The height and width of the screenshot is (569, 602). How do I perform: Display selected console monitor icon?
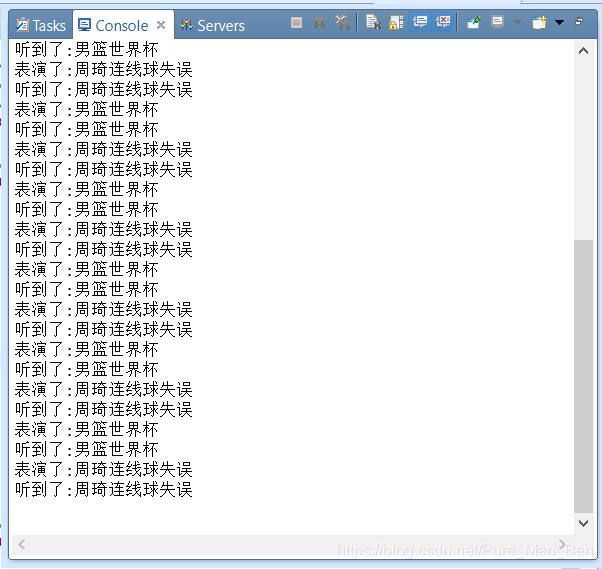click(497, 22)
